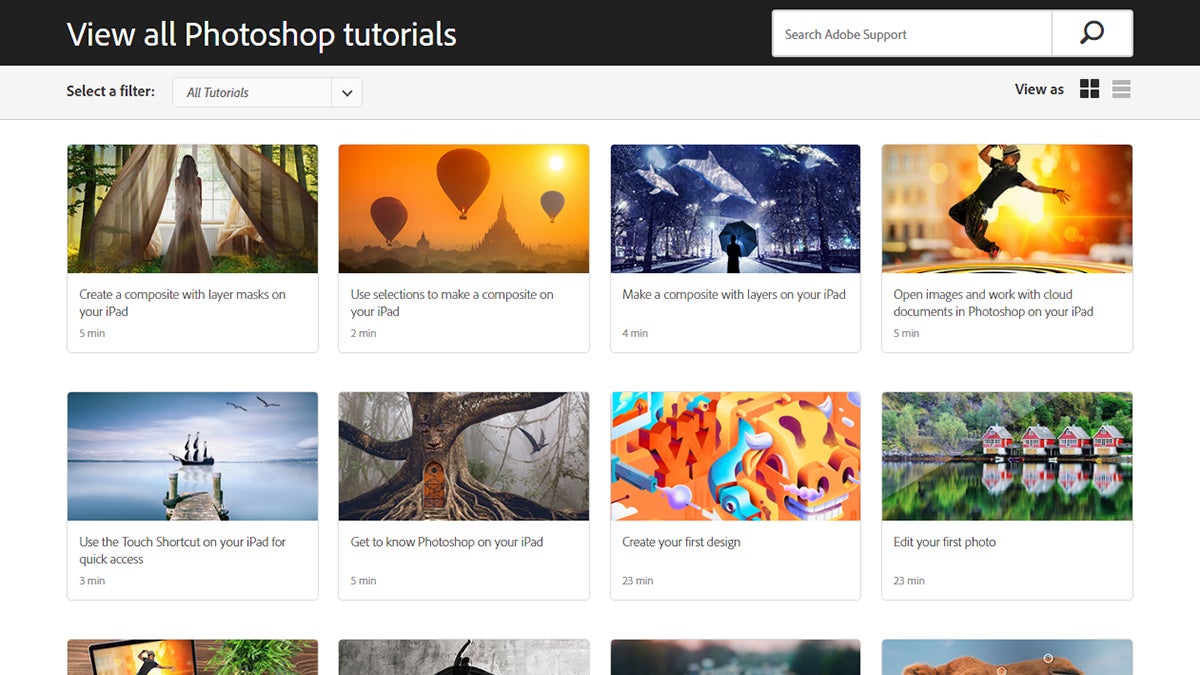Open 'Use the Touch Shortcut on your iPad'
The image size is (1200, 675).
click(182, 550)
